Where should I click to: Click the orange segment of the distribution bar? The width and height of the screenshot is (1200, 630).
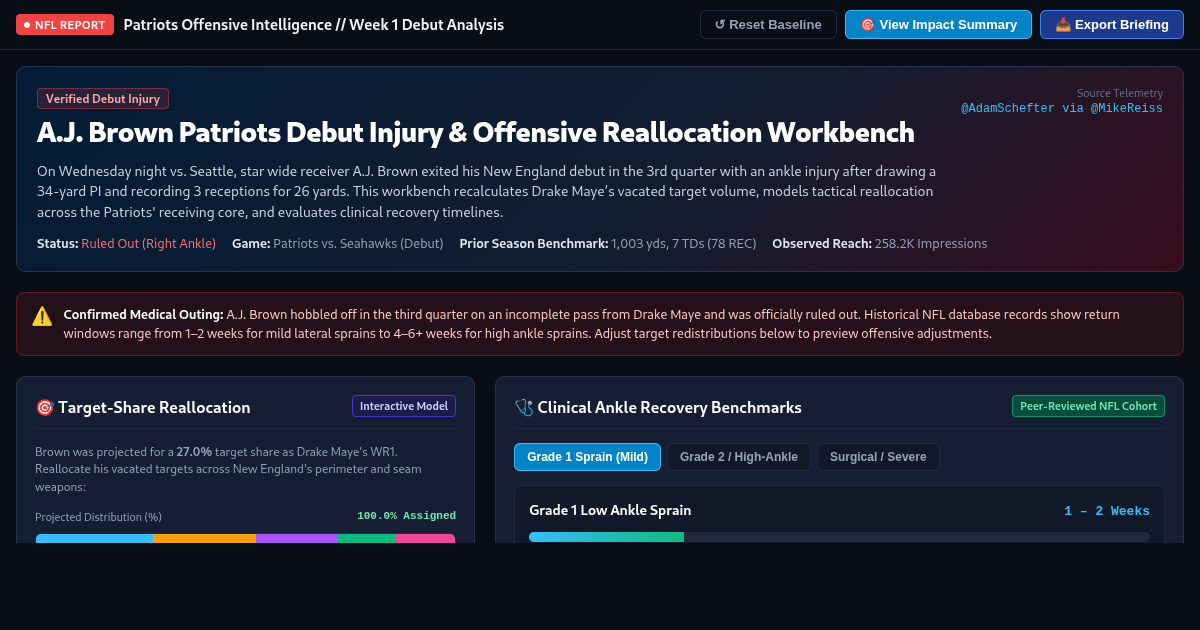tap(205, 538)
